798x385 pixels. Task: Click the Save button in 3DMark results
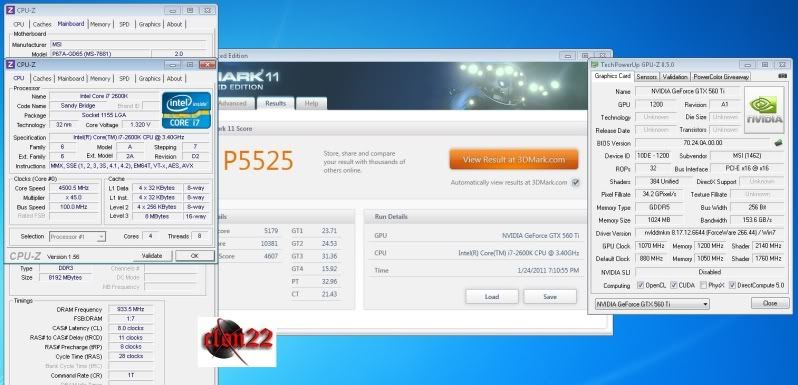coord(550,296)
